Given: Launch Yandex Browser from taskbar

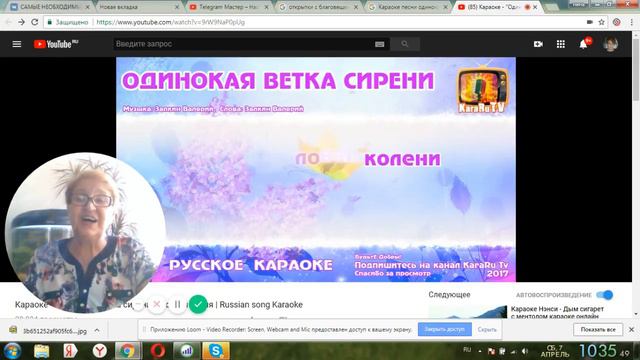Looking at the screenshot, I should point(99,351).
